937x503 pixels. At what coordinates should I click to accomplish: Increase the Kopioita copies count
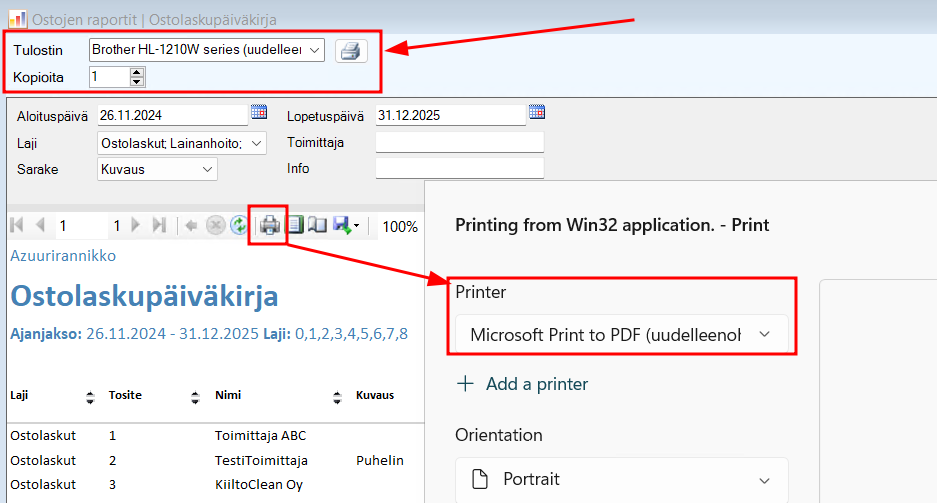coord(137,72)
